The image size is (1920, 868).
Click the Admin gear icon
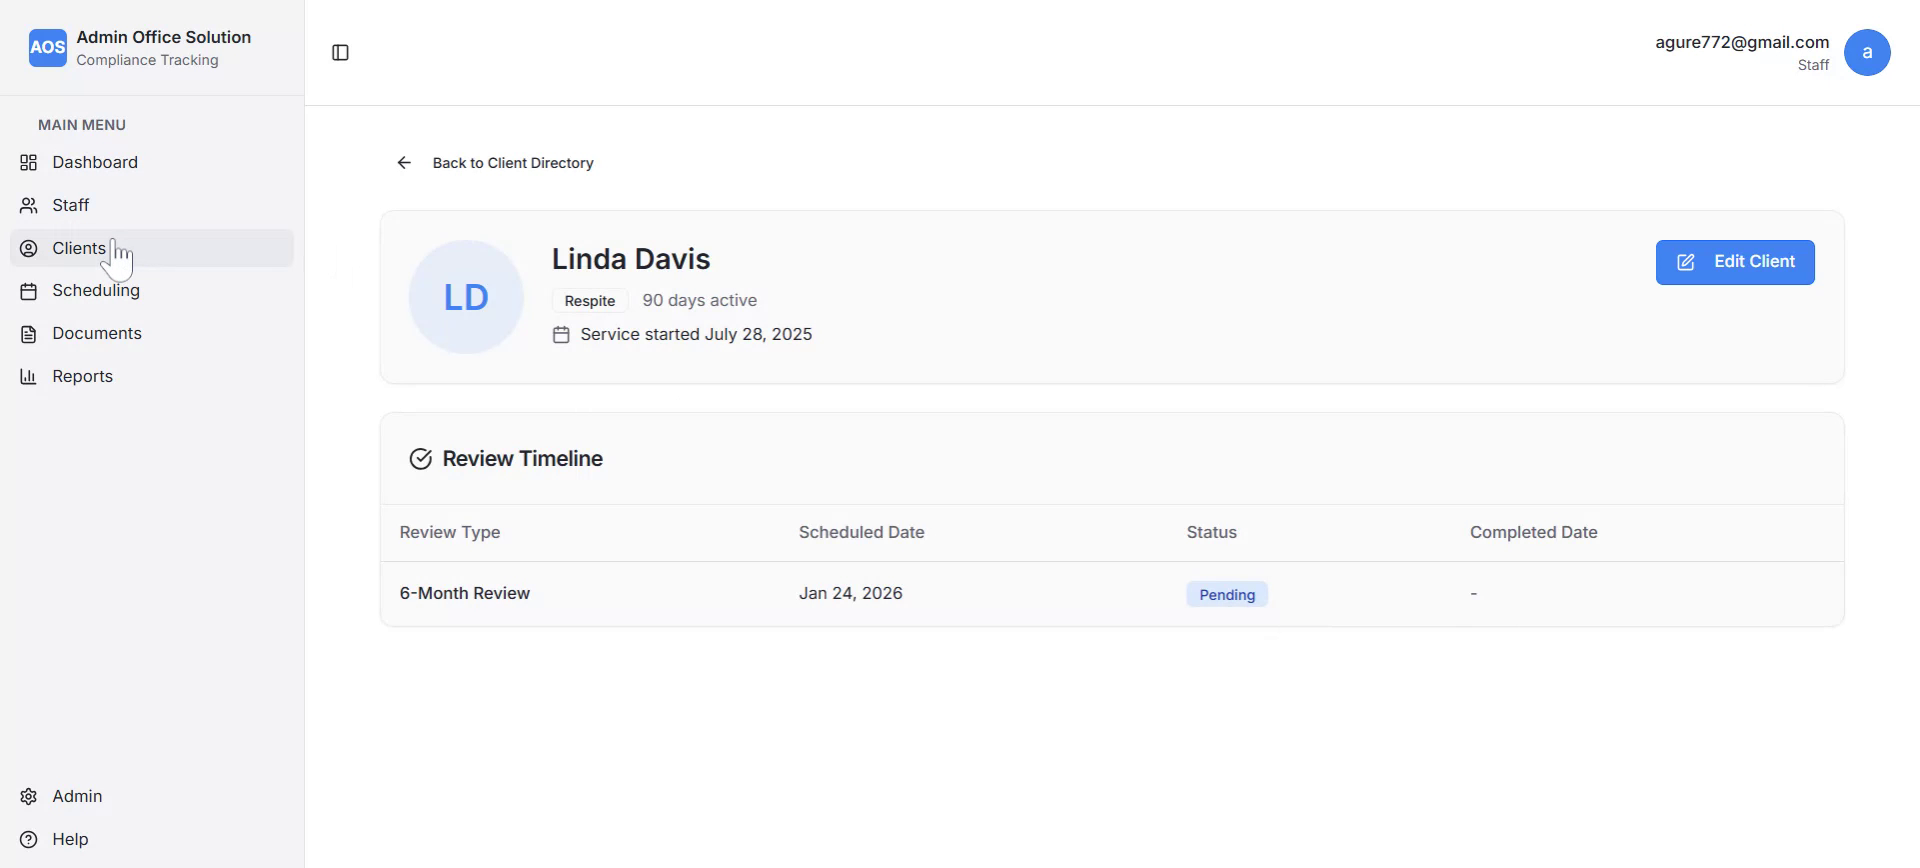[x=29, y=797]
